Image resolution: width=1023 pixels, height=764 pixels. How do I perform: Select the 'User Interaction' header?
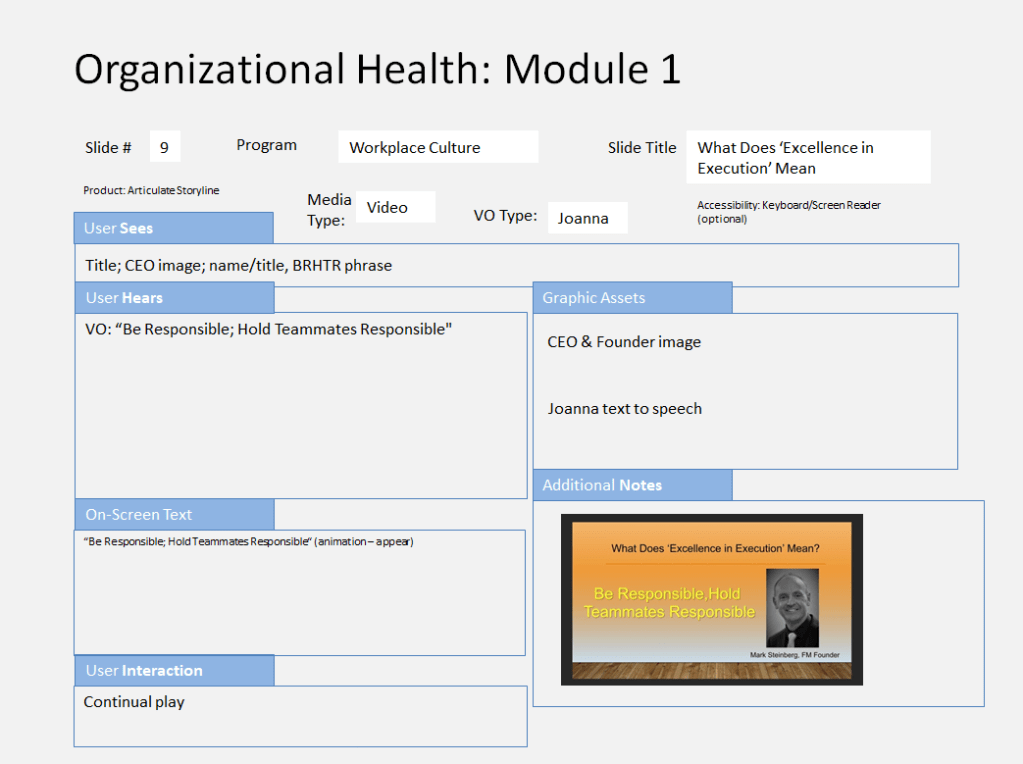(173, 671)
